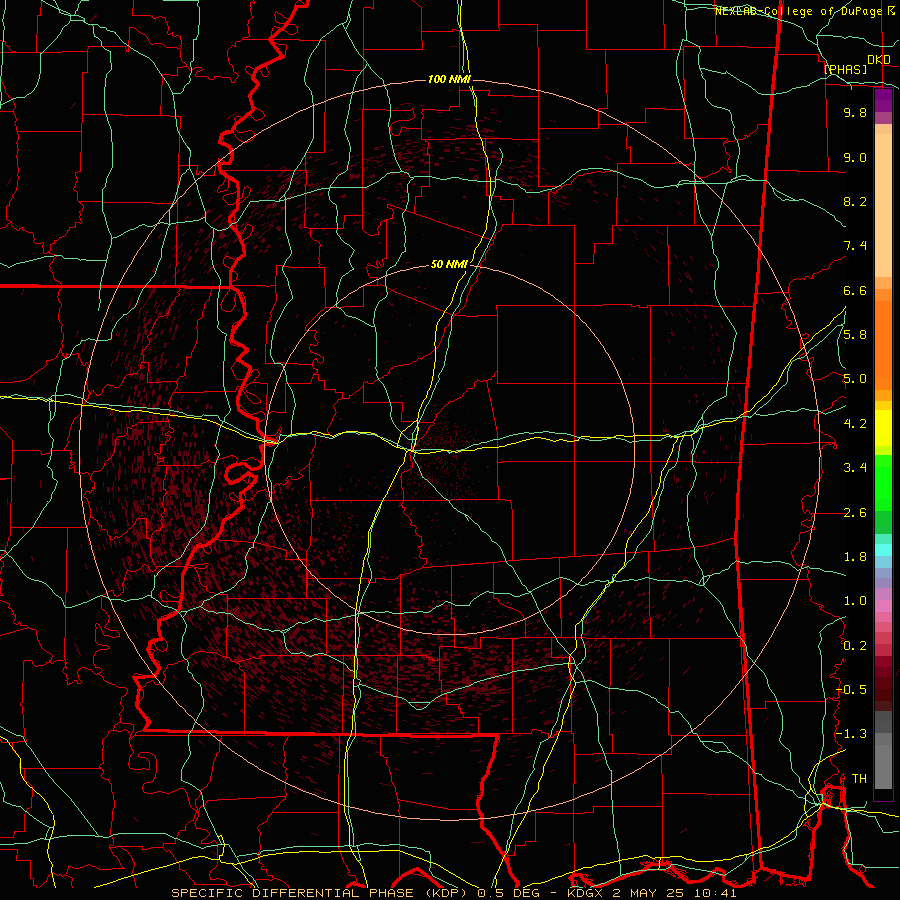Screen dimensions: 900x900
Task: Click the [PHAS] unit label
Action: [x=845, y=70]
